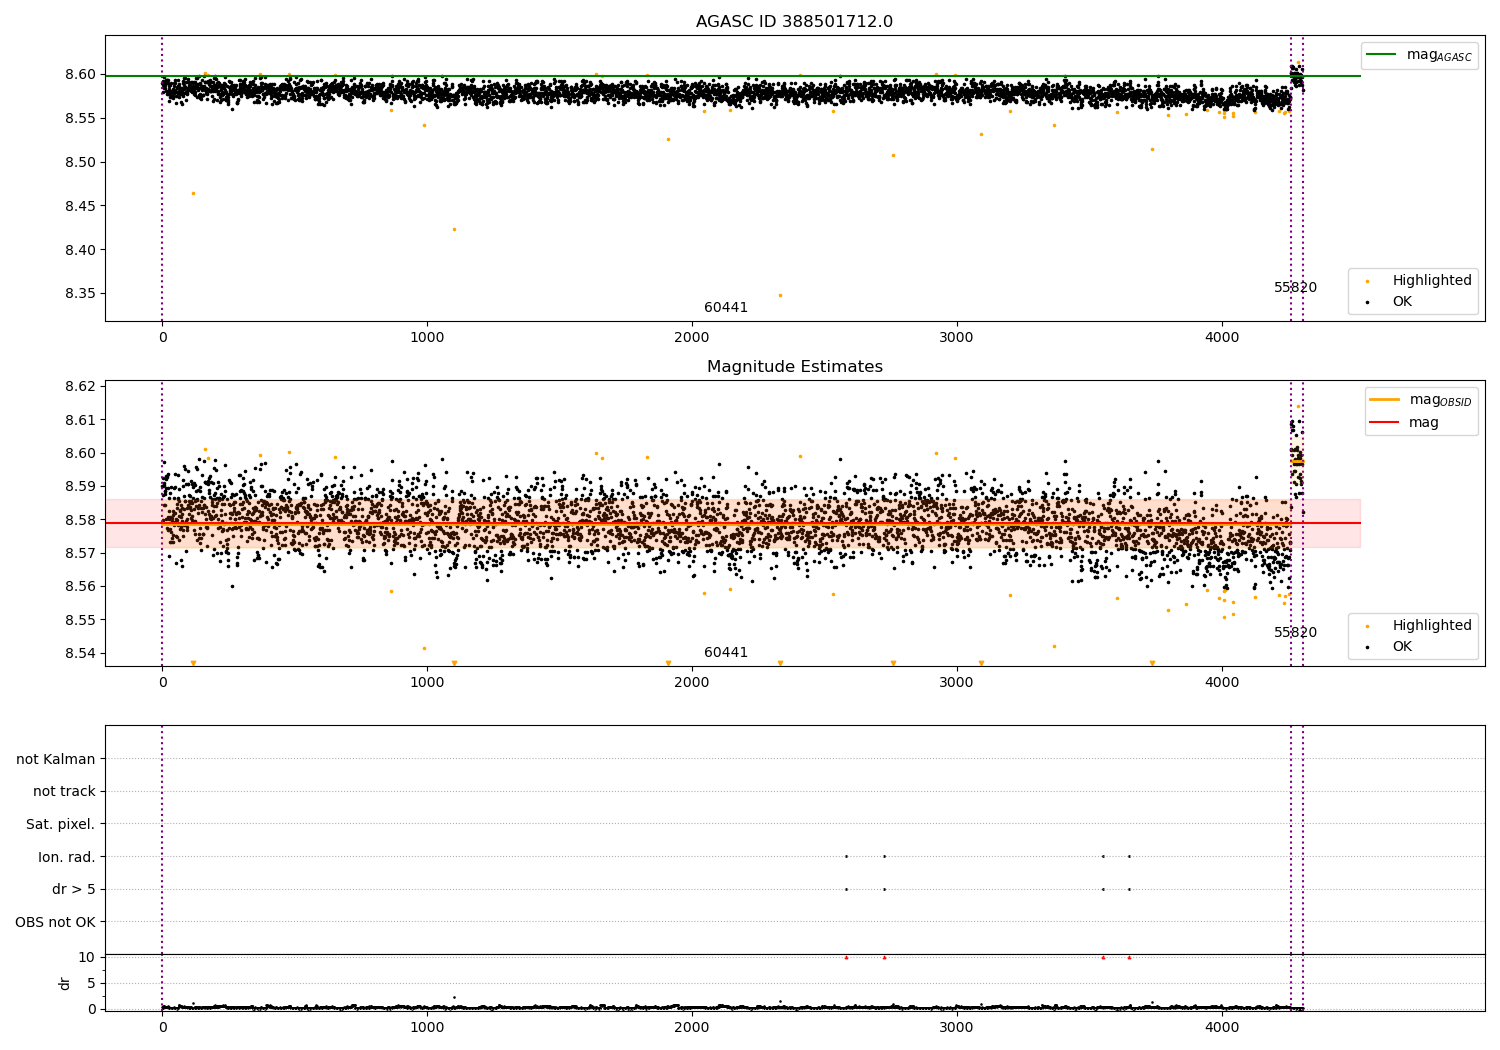
Task: Click the 8.58 y-axis tick label
Action: [x=79, y=521]
